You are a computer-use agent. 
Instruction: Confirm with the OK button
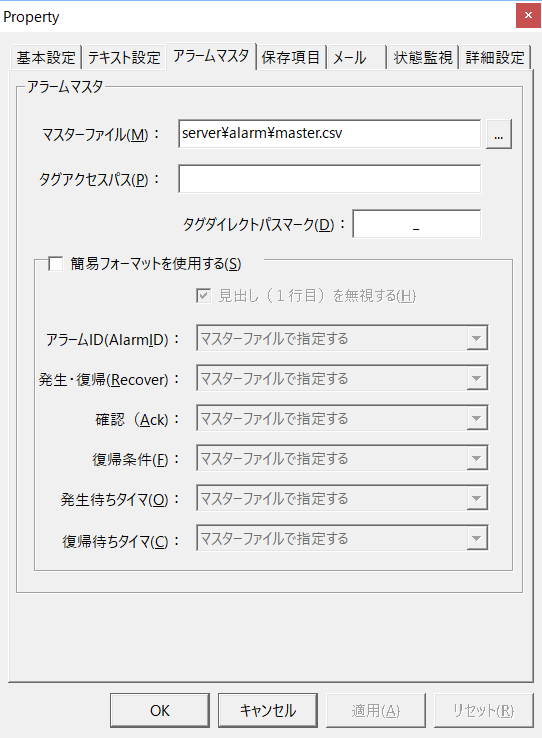[x=160, y=710]
